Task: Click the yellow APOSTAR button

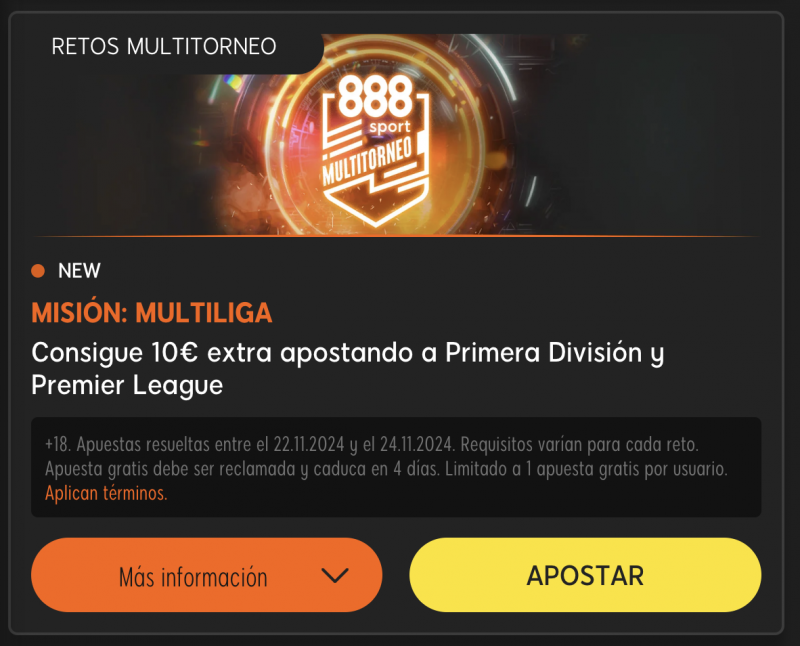Action: [585, 575]
